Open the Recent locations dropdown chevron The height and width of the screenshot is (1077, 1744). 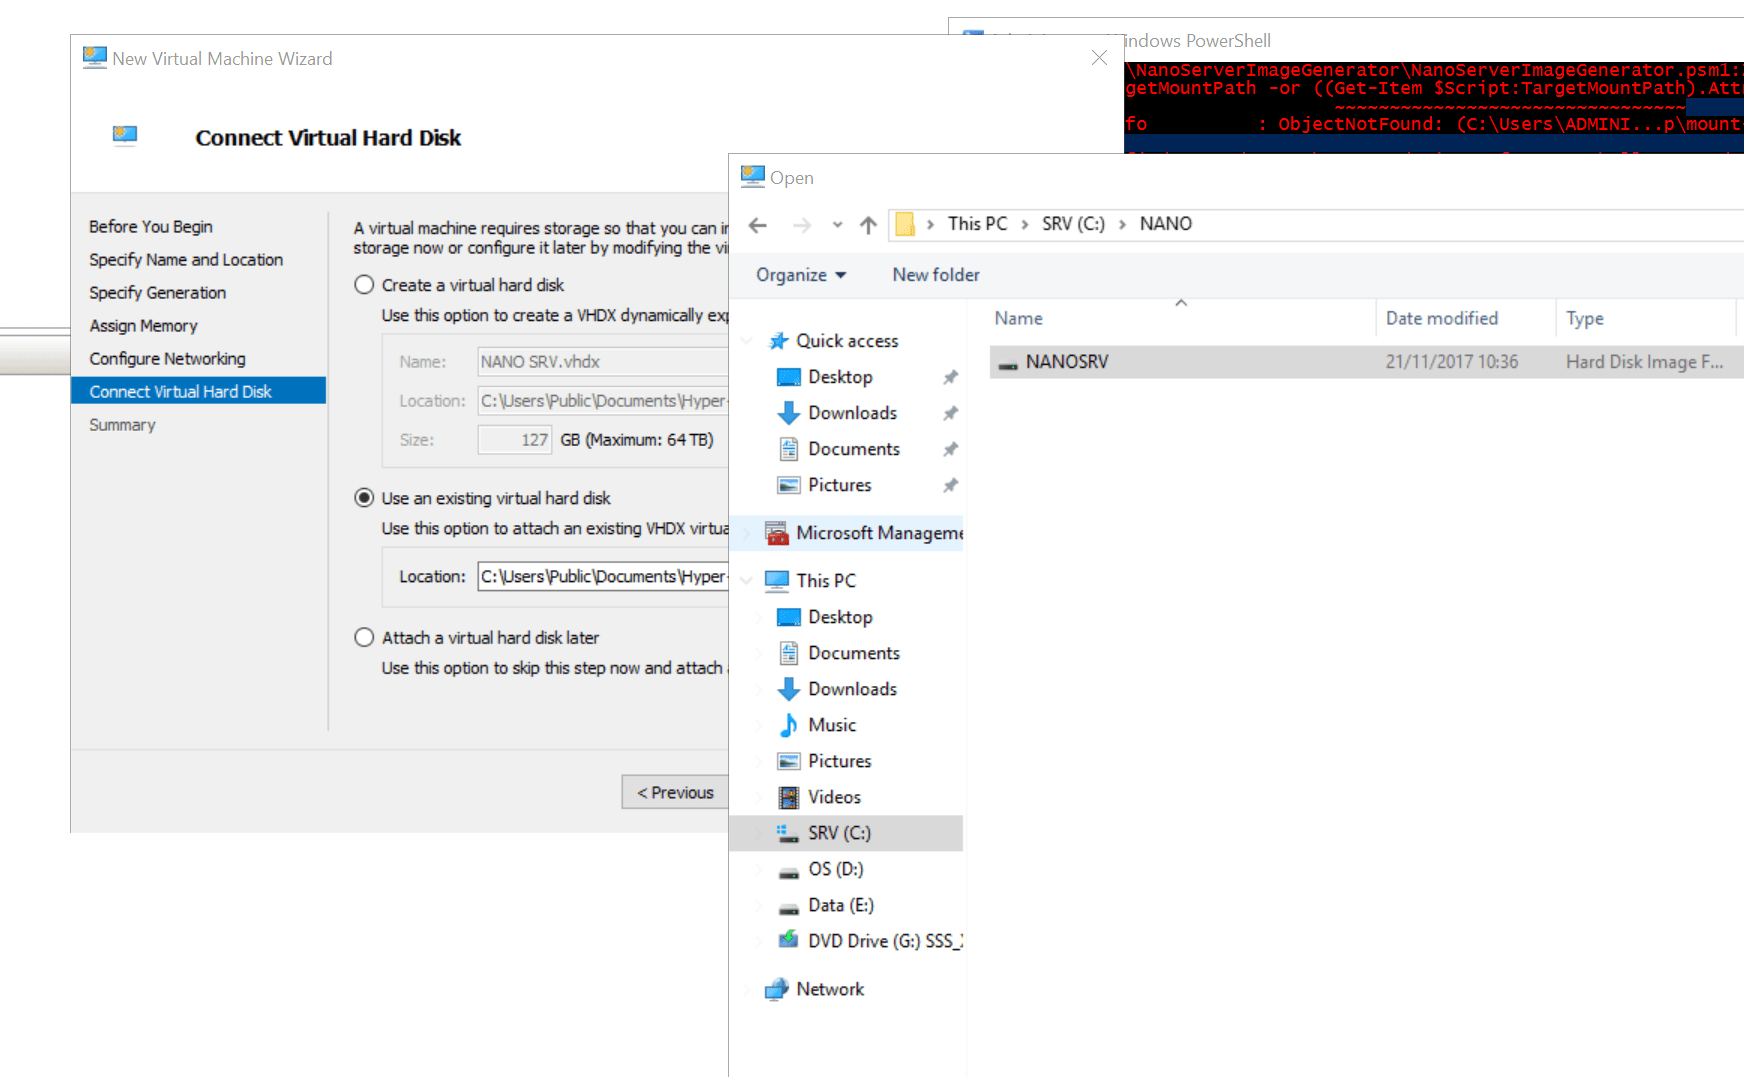point(837,225)
